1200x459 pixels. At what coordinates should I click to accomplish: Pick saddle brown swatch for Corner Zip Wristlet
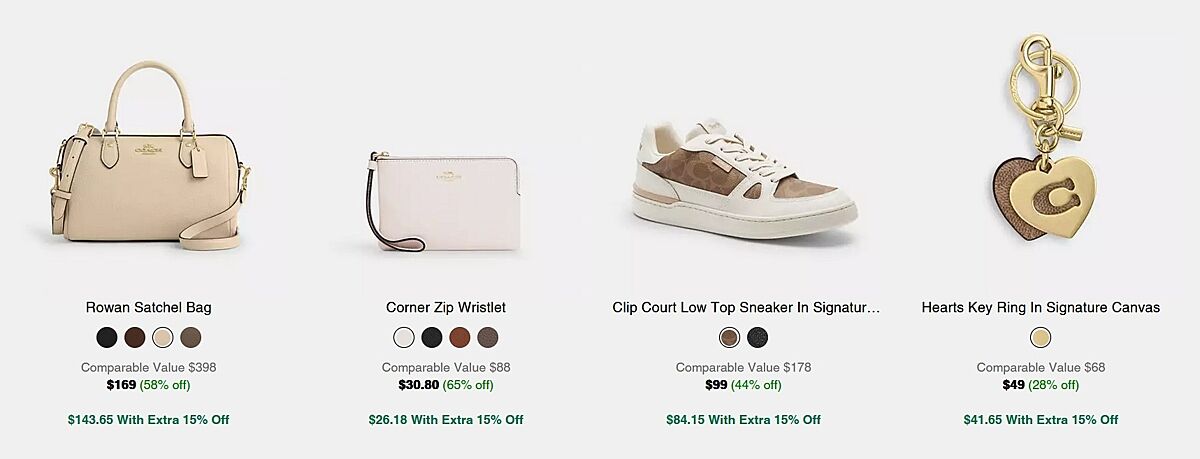pos(460,338)
